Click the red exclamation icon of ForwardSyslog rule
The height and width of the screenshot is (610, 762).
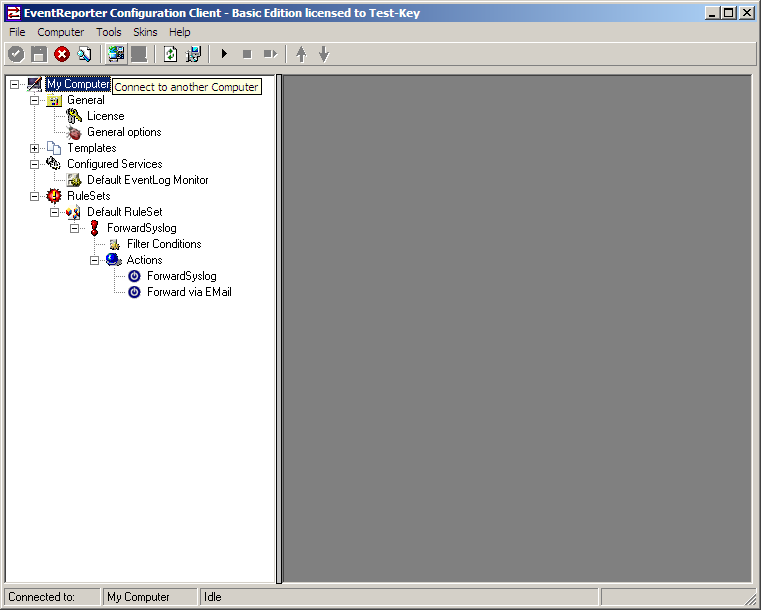click(x=94, y=228)
